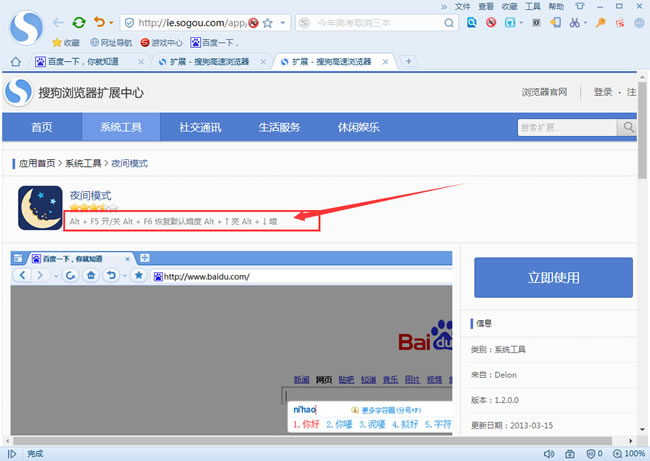Click the 浏览器官网 link
This screenshot has width=650, height=461.
coord(544,92)
